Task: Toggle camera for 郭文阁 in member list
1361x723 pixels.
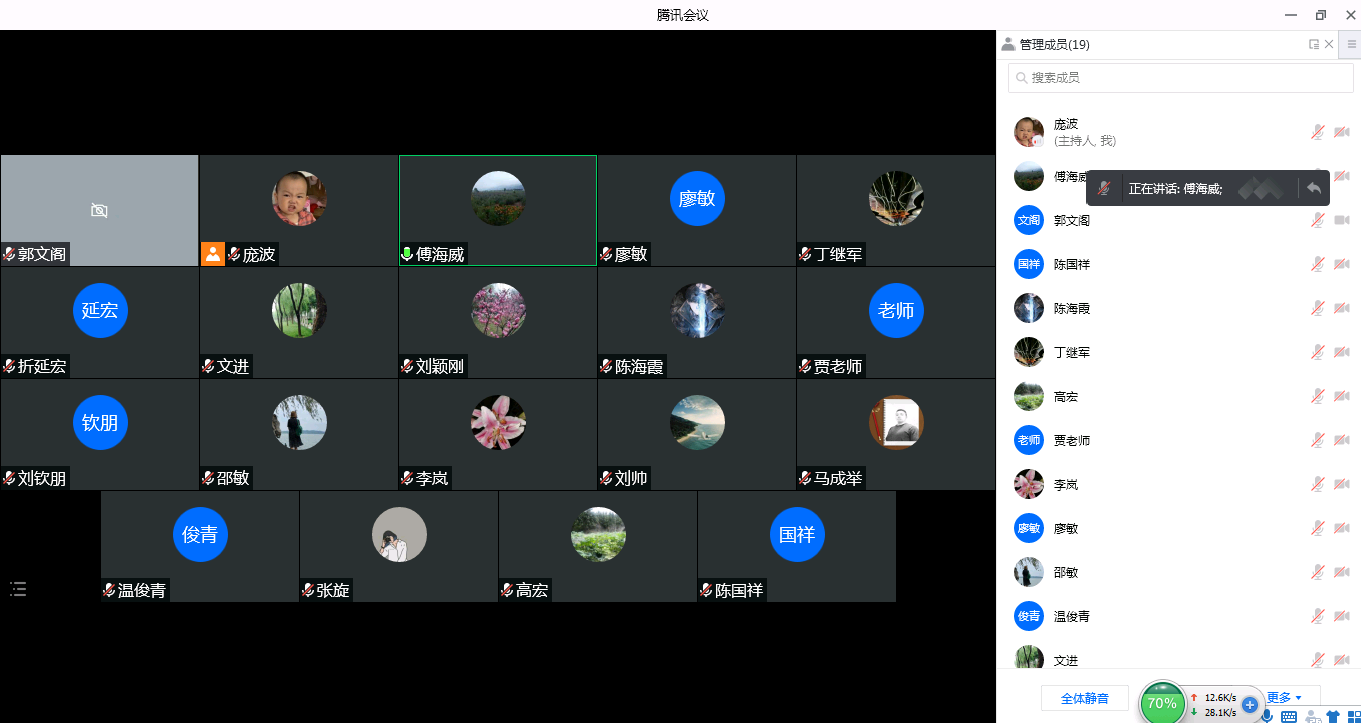Action: click(1342, 220)
